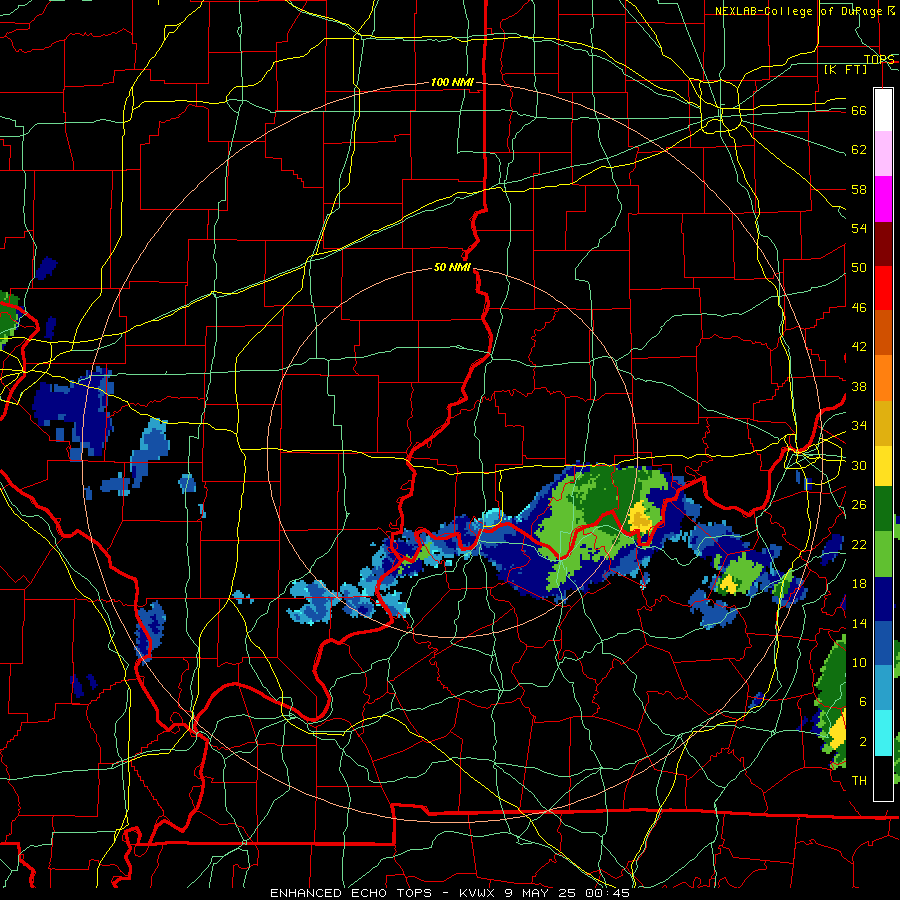Click the black TH swatch in the legend
This screenshot has height=900, width=900.
tap(883, 778)
